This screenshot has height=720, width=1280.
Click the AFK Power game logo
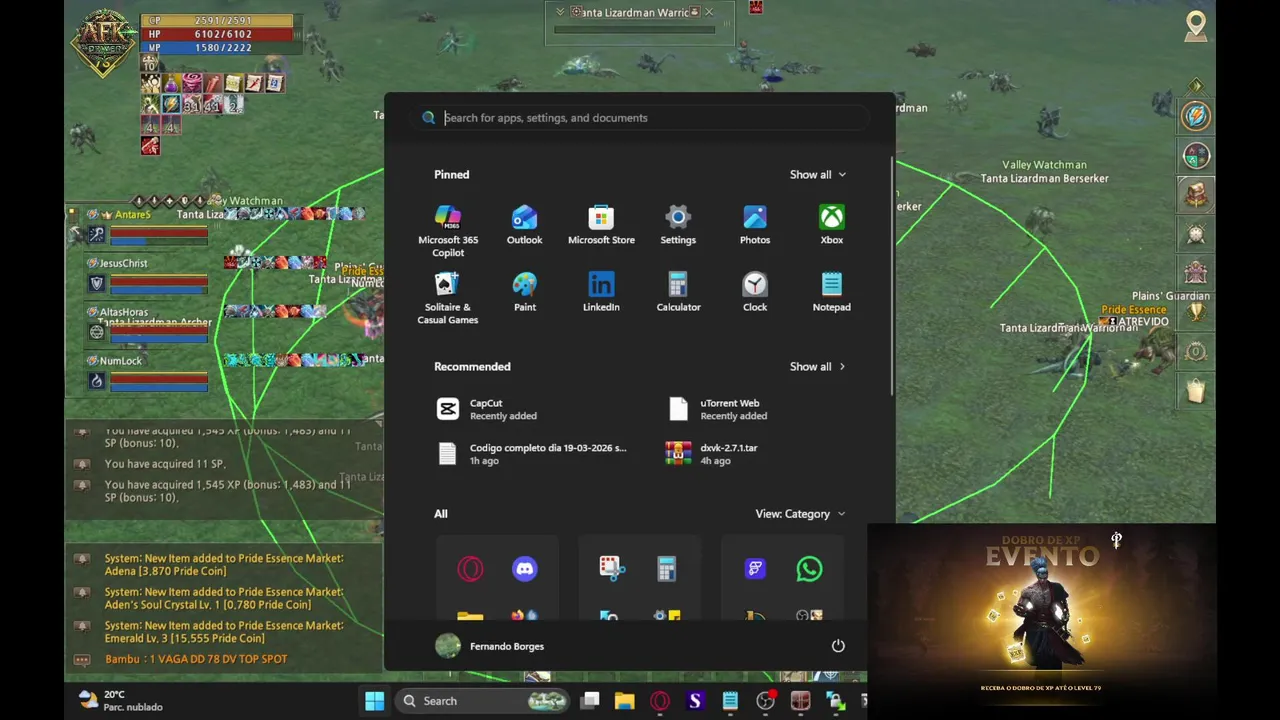[103, 42]
